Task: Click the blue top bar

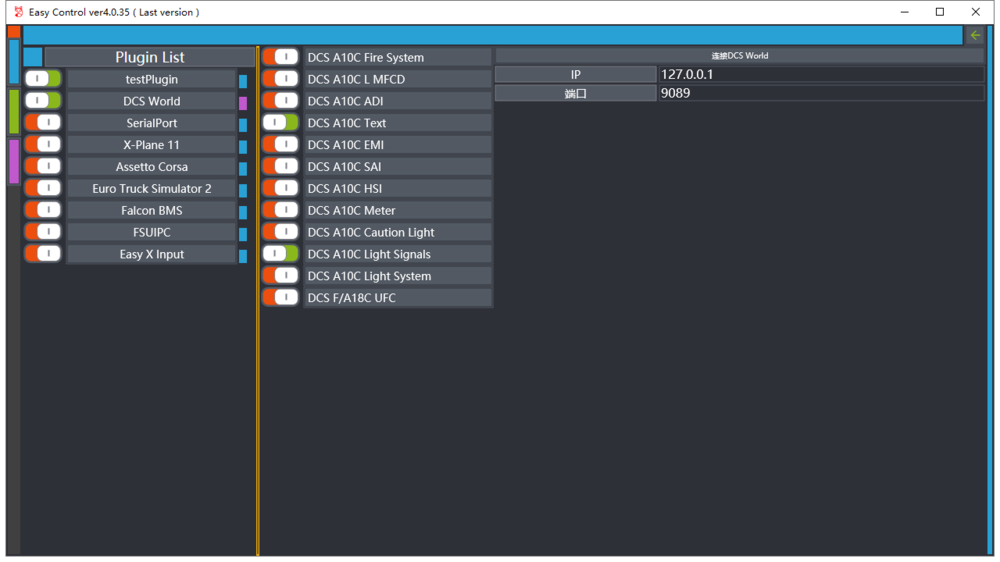Action: pos(492,35)
